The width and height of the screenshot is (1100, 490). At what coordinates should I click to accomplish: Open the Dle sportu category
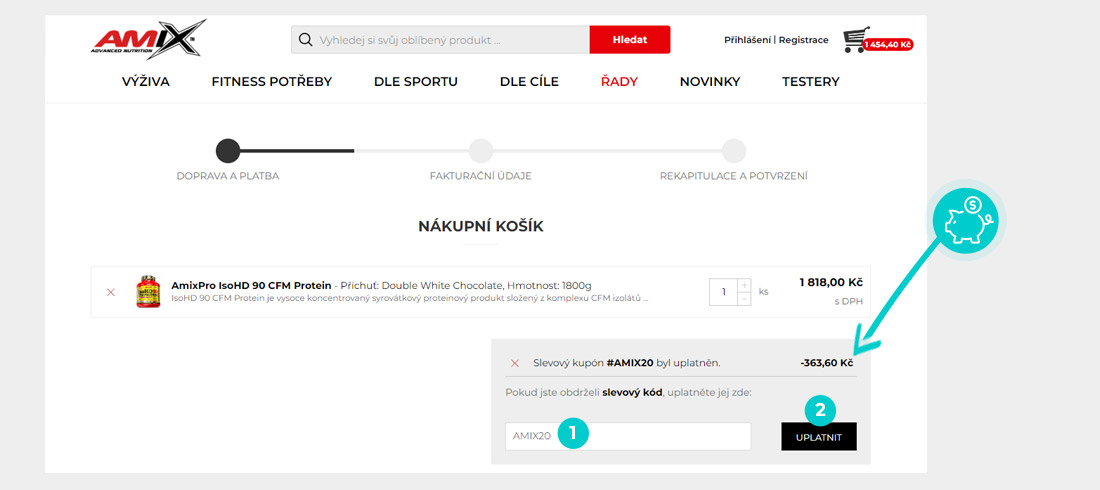415,82
